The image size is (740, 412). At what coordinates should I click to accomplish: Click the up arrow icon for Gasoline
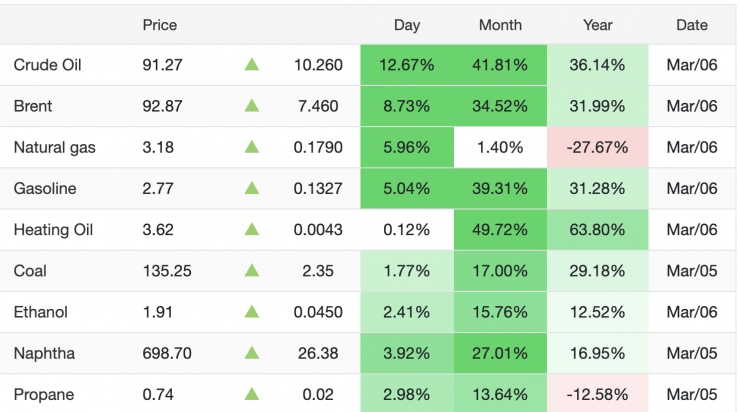click(x=251, y=188)
